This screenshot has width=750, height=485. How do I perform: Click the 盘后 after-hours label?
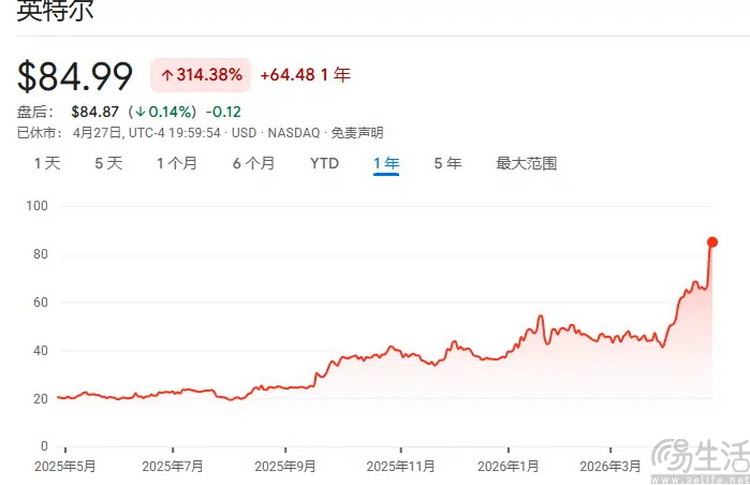coord(35,112)
